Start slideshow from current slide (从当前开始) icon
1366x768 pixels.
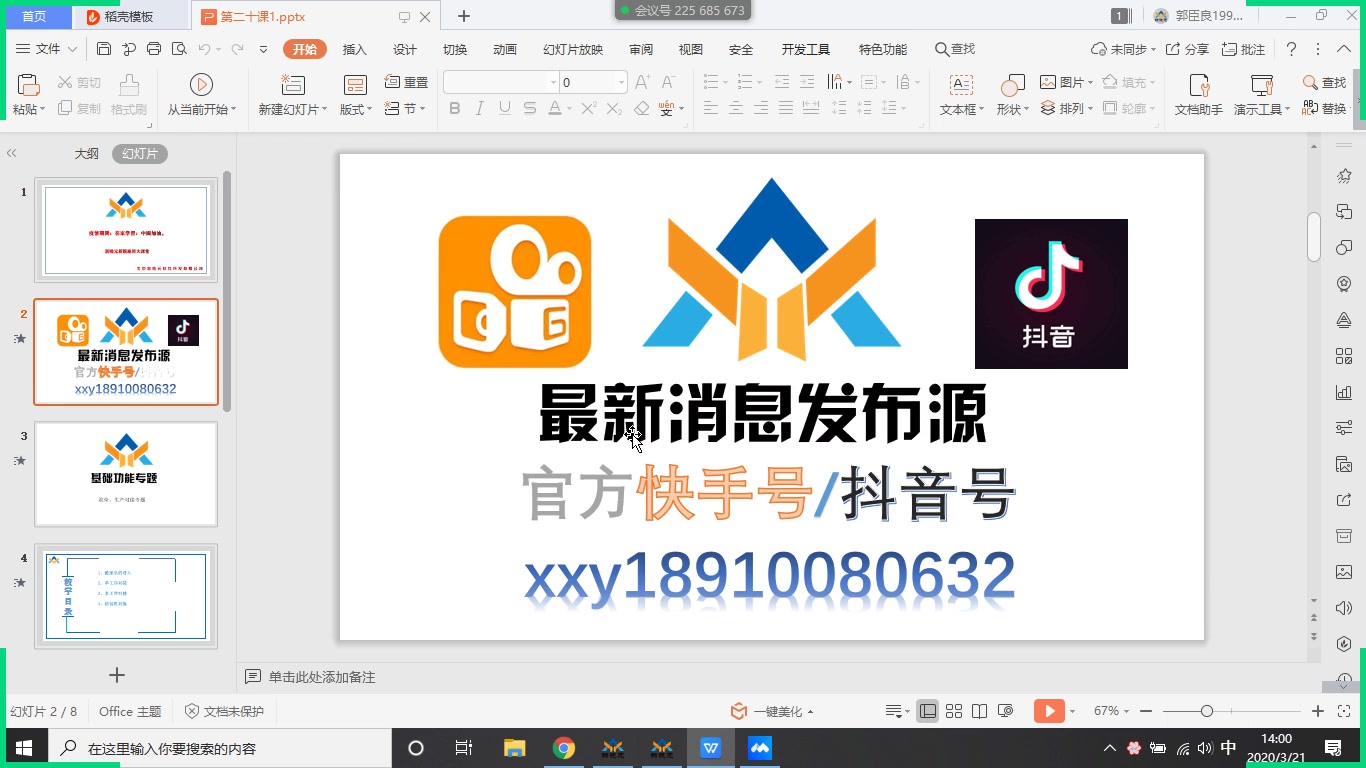pos(201,85)
